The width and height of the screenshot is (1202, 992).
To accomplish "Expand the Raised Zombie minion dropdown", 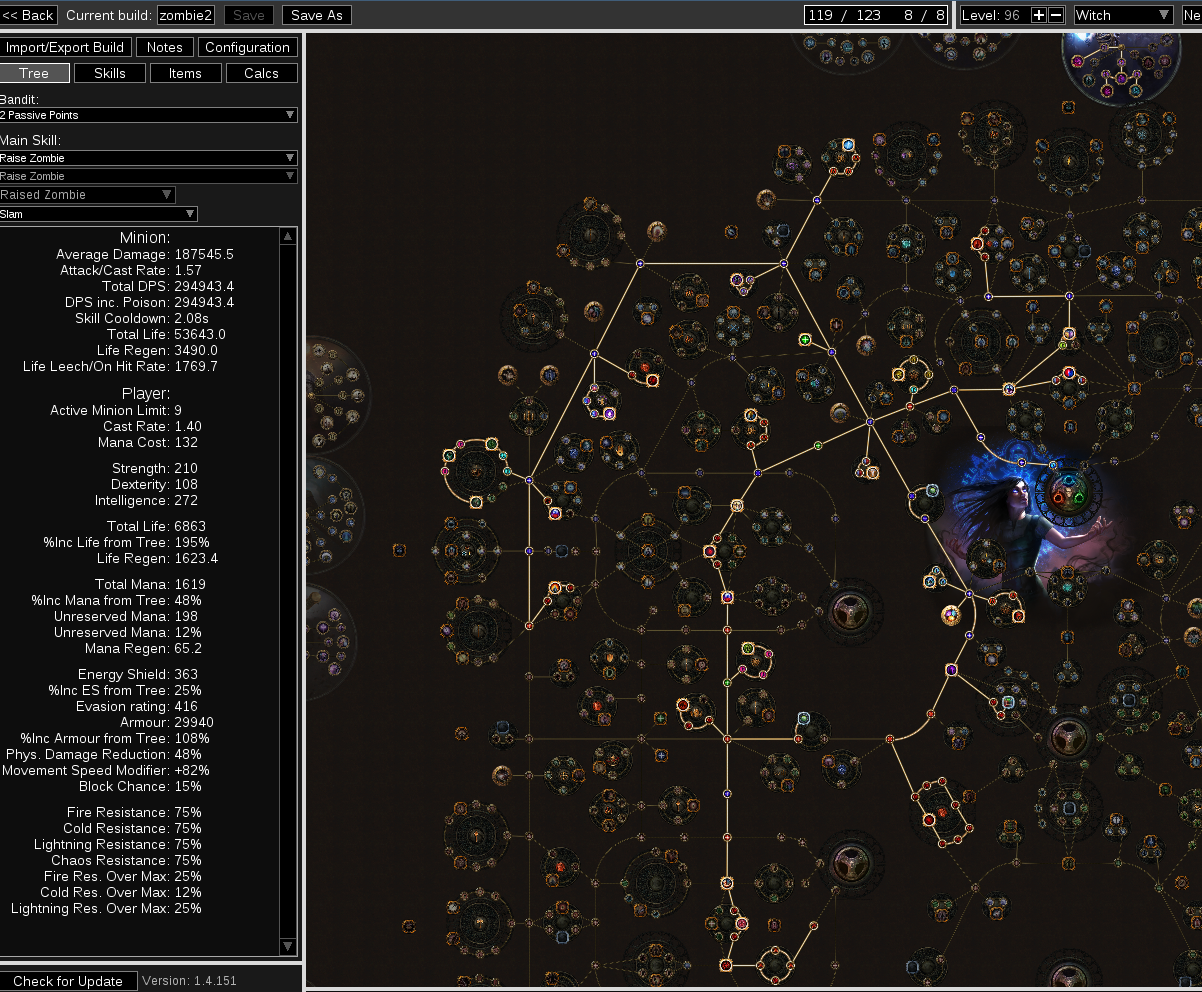I will [88, 195].
